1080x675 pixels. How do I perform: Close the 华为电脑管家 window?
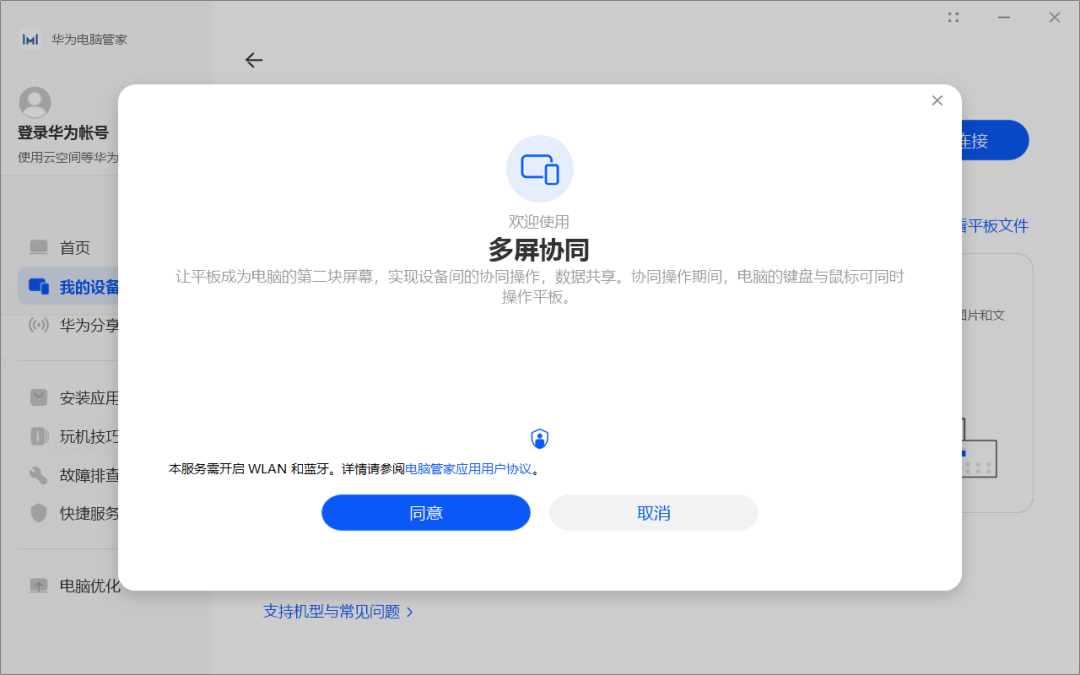click(x=1055, y=17)
